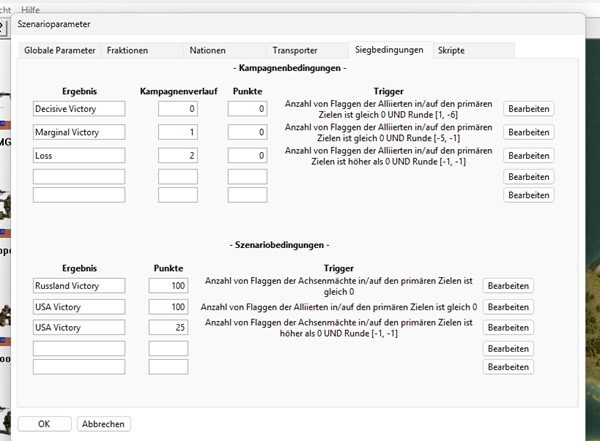
Task: Click Punkte field in Russland Victory row
Action: 168,286
